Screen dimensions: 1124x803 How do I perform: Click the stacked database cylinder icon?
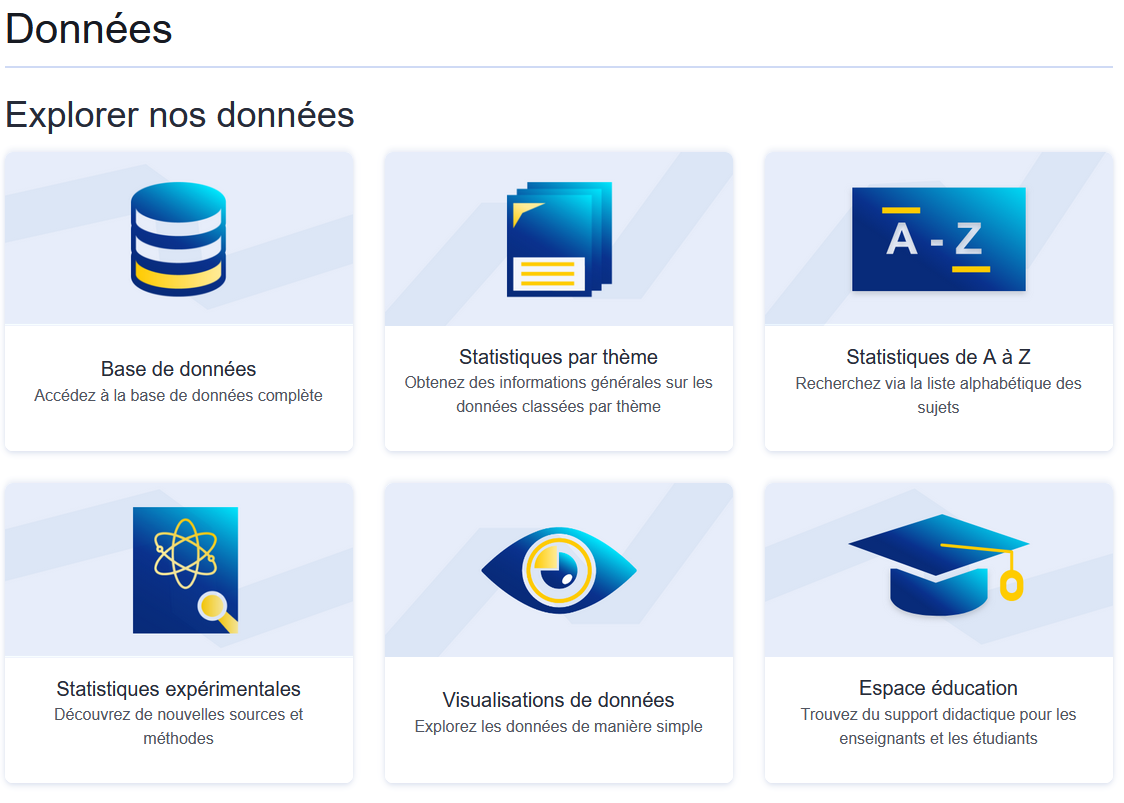tap(178, 239)
